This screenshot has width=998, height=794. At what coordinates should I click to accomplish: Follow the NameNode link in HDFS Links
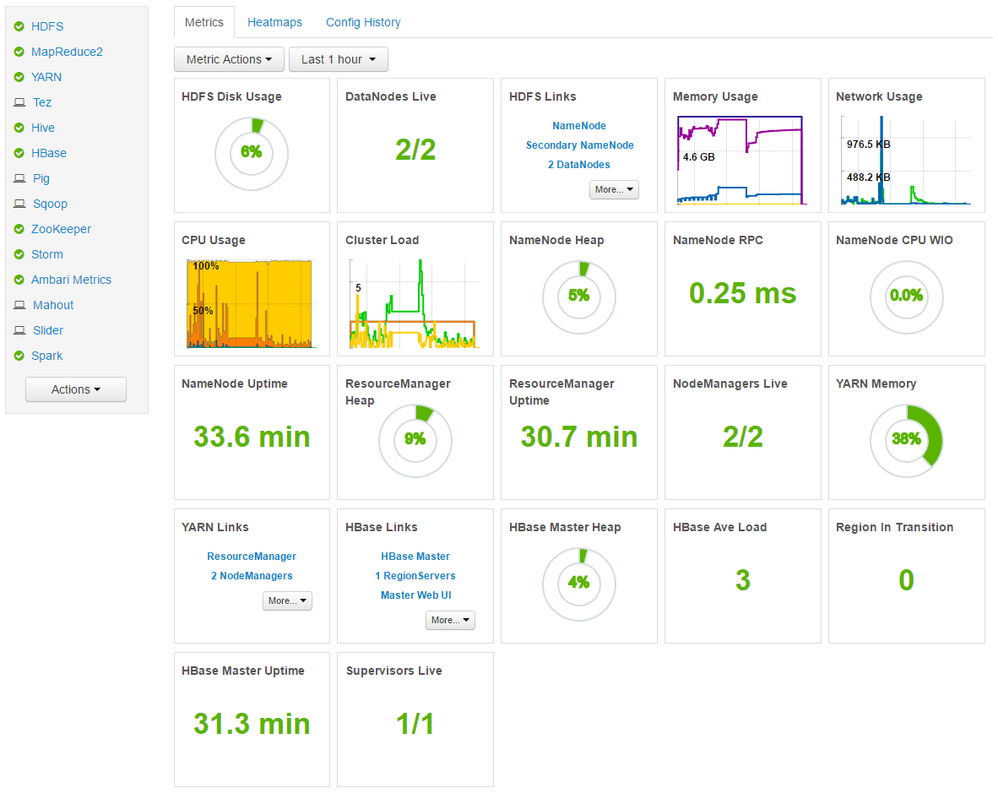click(x=579, y=126)
